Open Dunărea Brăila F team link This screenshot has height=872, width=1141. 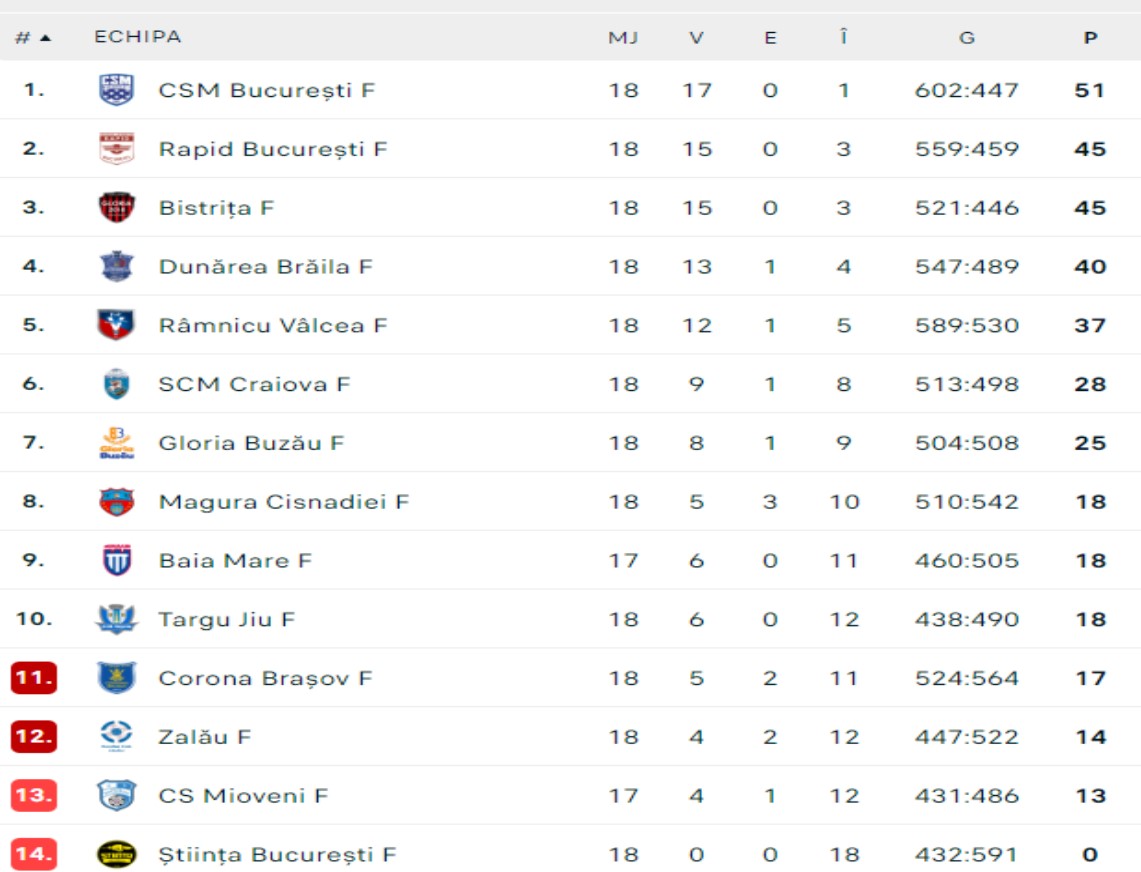tap(265, 267)
